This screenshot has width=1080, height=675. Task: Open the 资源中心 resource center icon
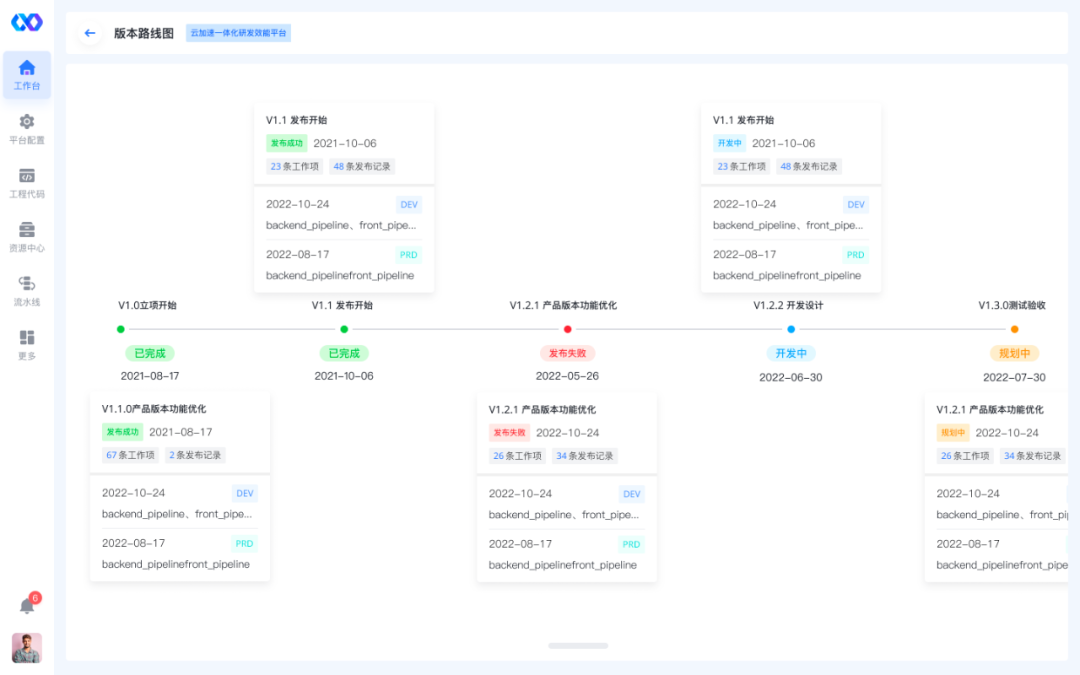26,235
